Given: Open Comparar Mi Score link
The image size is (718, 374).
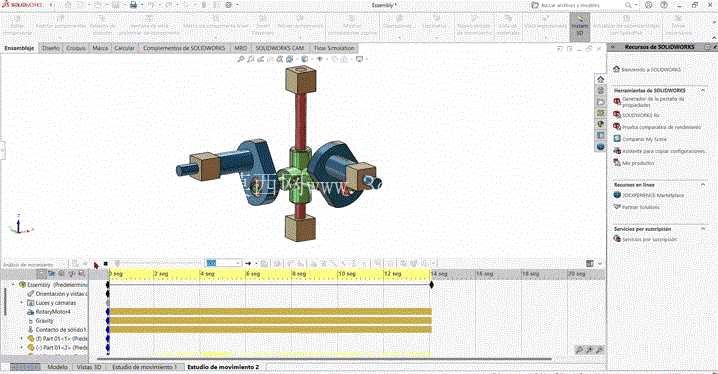Looking at the screenshot, I should coord(644,139).
